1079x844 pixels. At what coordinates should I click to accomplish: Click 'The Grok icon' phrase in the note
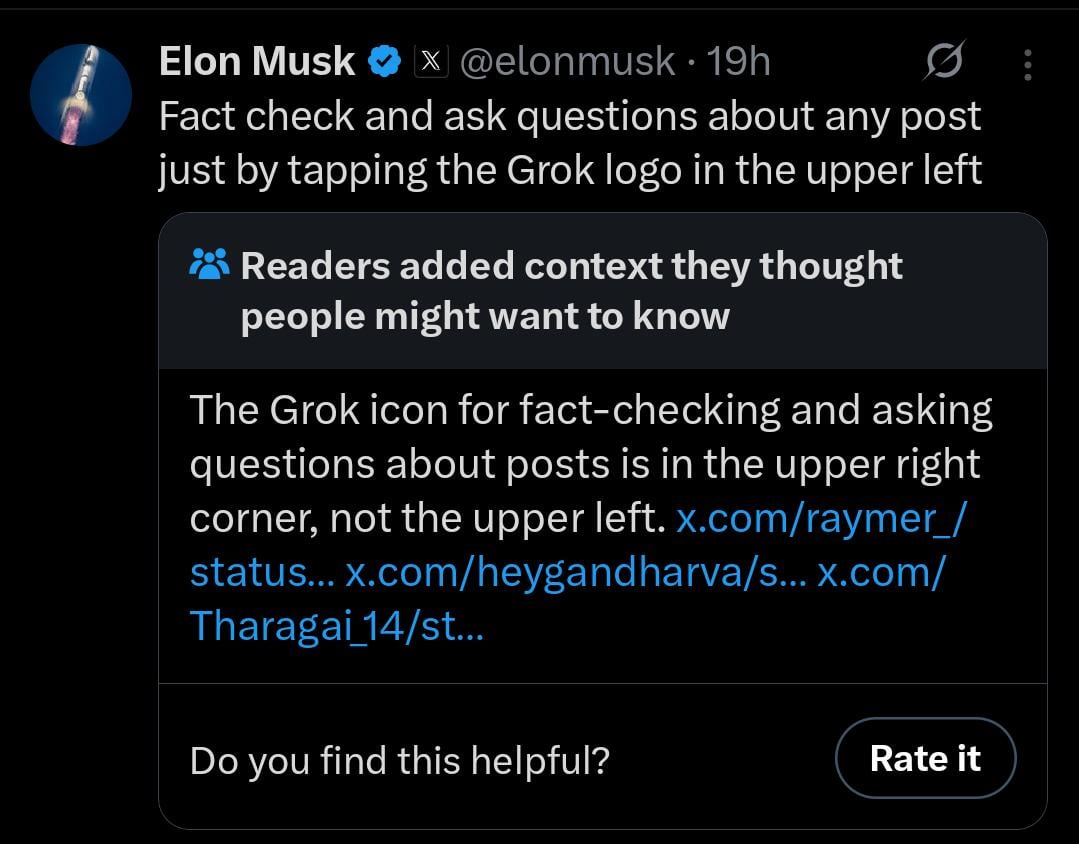click(x=318, y=411)
